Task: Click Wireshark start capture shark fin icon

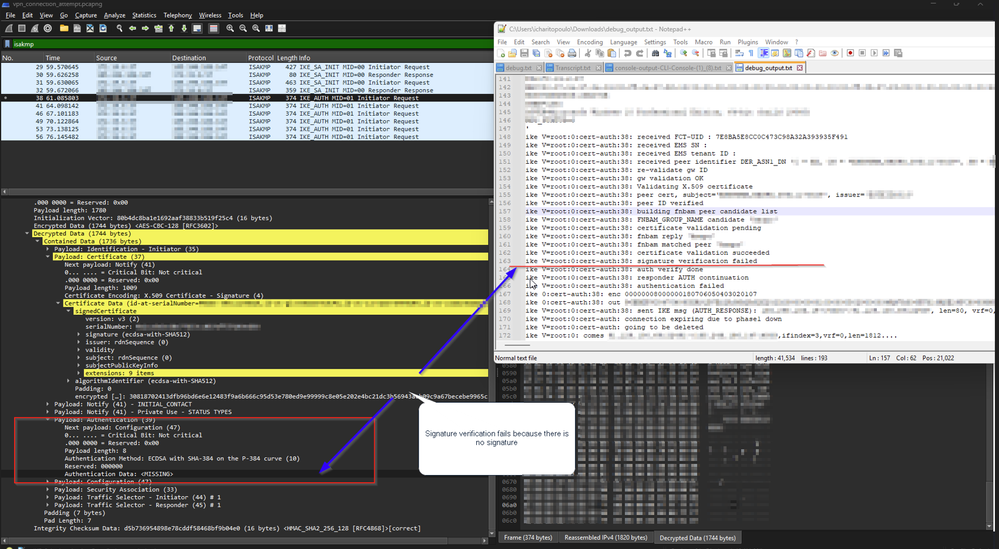Action: (8, 29)
